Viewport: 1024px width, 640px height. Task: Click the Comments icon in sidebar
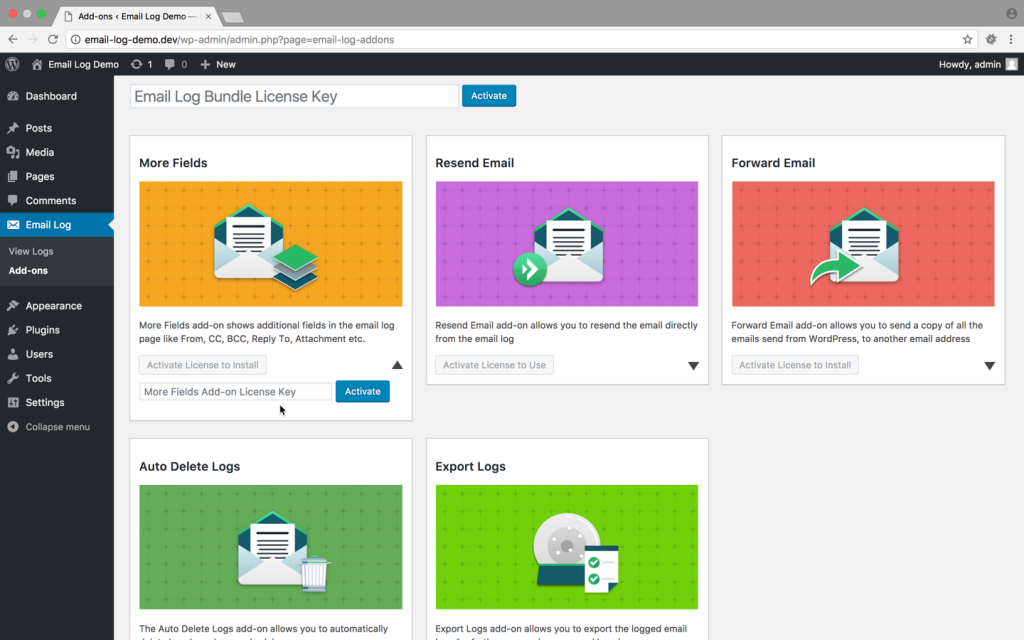pyautogui.click(x=13, y=200)
